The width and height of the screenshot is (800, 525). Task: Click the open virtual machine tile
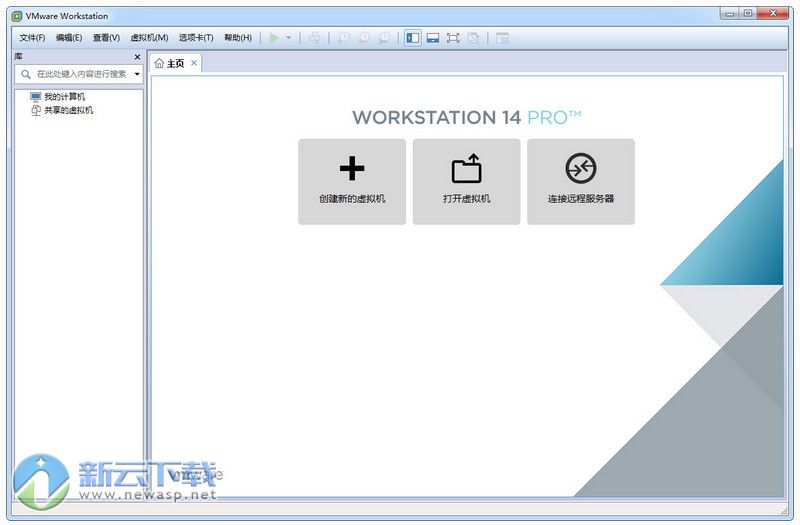(466, 181)
